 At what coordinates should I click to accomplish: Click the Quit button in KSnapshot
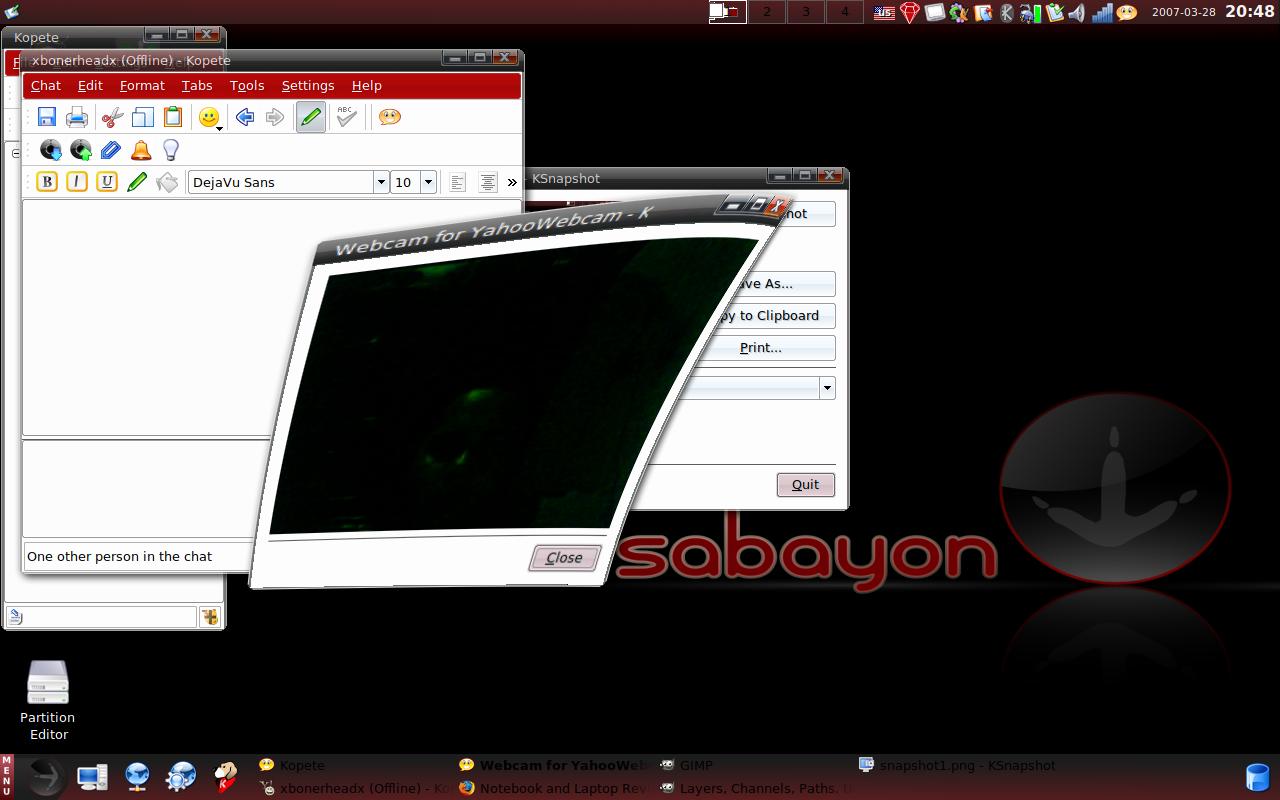coord(806,485)
